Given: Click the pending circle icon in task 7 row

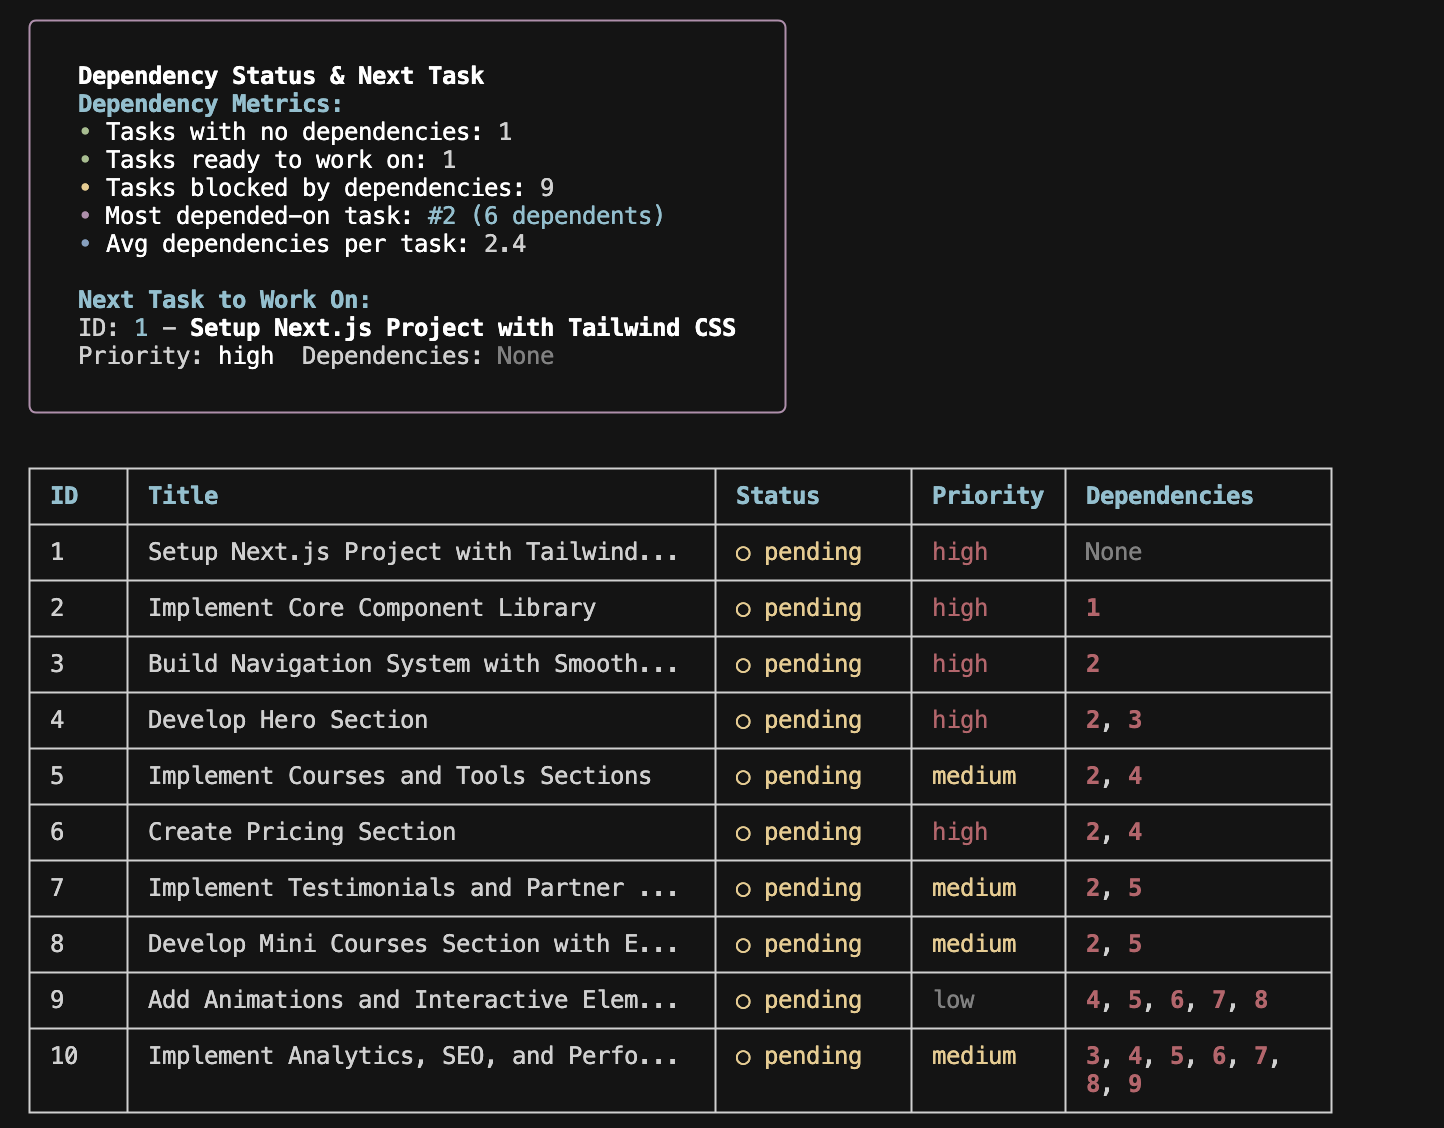Looking at the screenshot, I should point(743,890).
